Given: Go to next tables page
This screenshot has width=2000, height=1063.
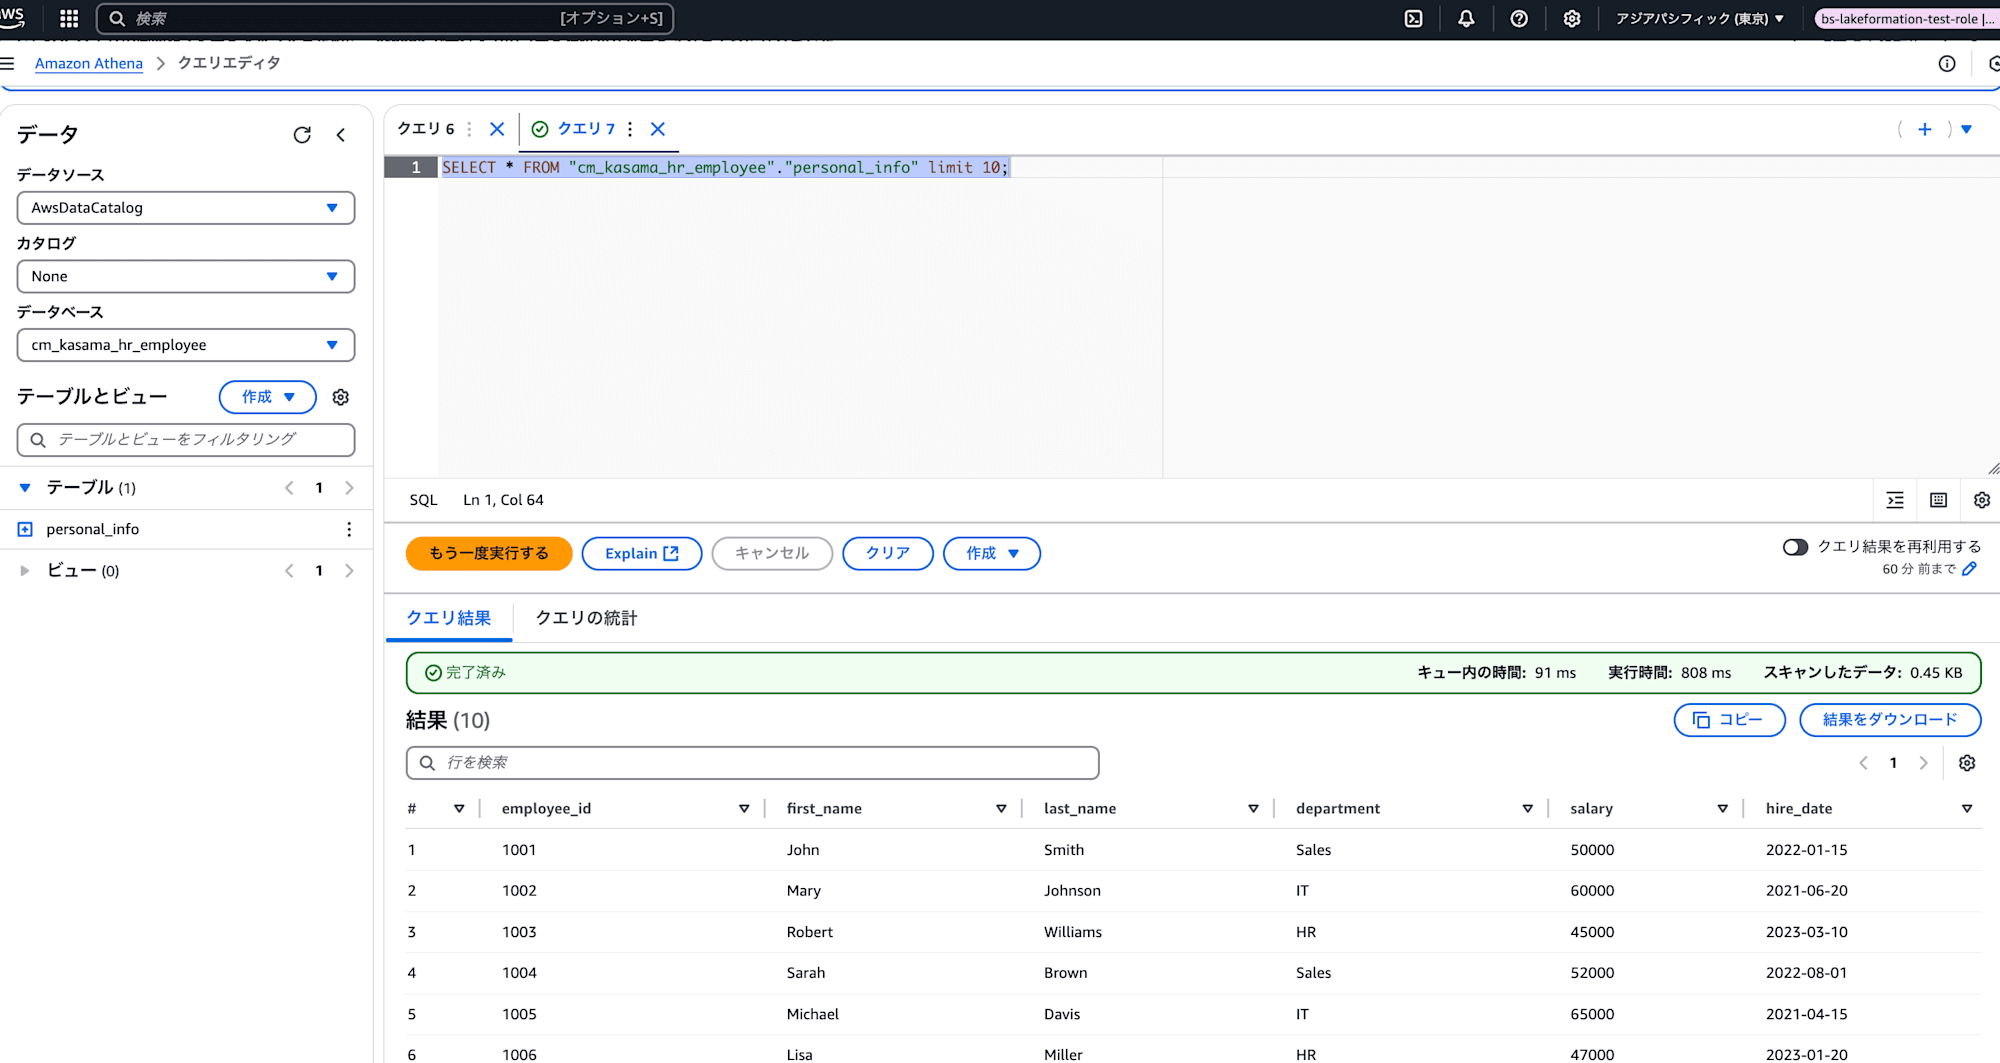Looking at the screenshot, I should tap(349, 488).
